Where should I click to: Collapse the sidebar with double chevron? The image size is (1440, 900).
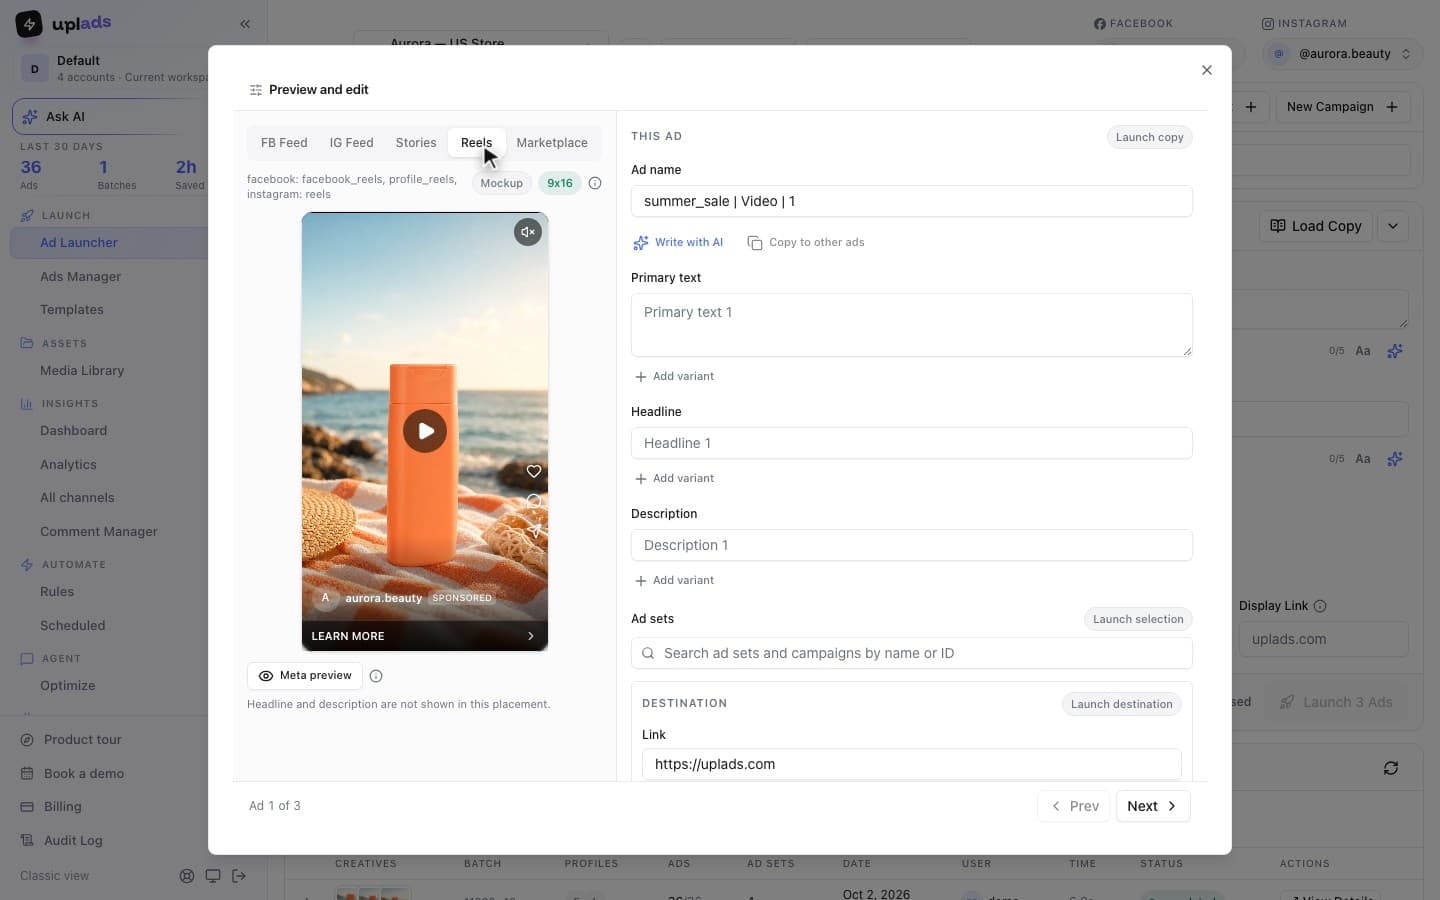tap(245, 24)
